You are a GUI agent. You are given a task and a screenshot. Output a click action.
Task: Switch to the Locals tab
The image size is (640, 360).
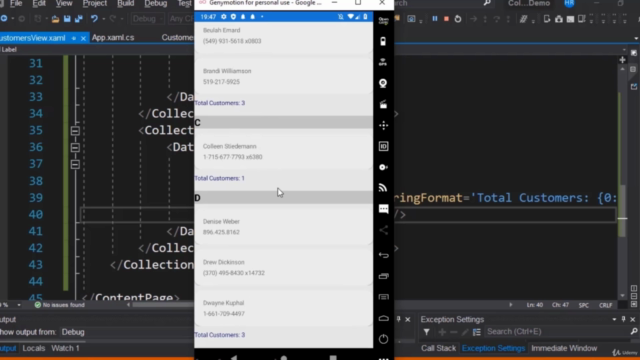point(33,349)
